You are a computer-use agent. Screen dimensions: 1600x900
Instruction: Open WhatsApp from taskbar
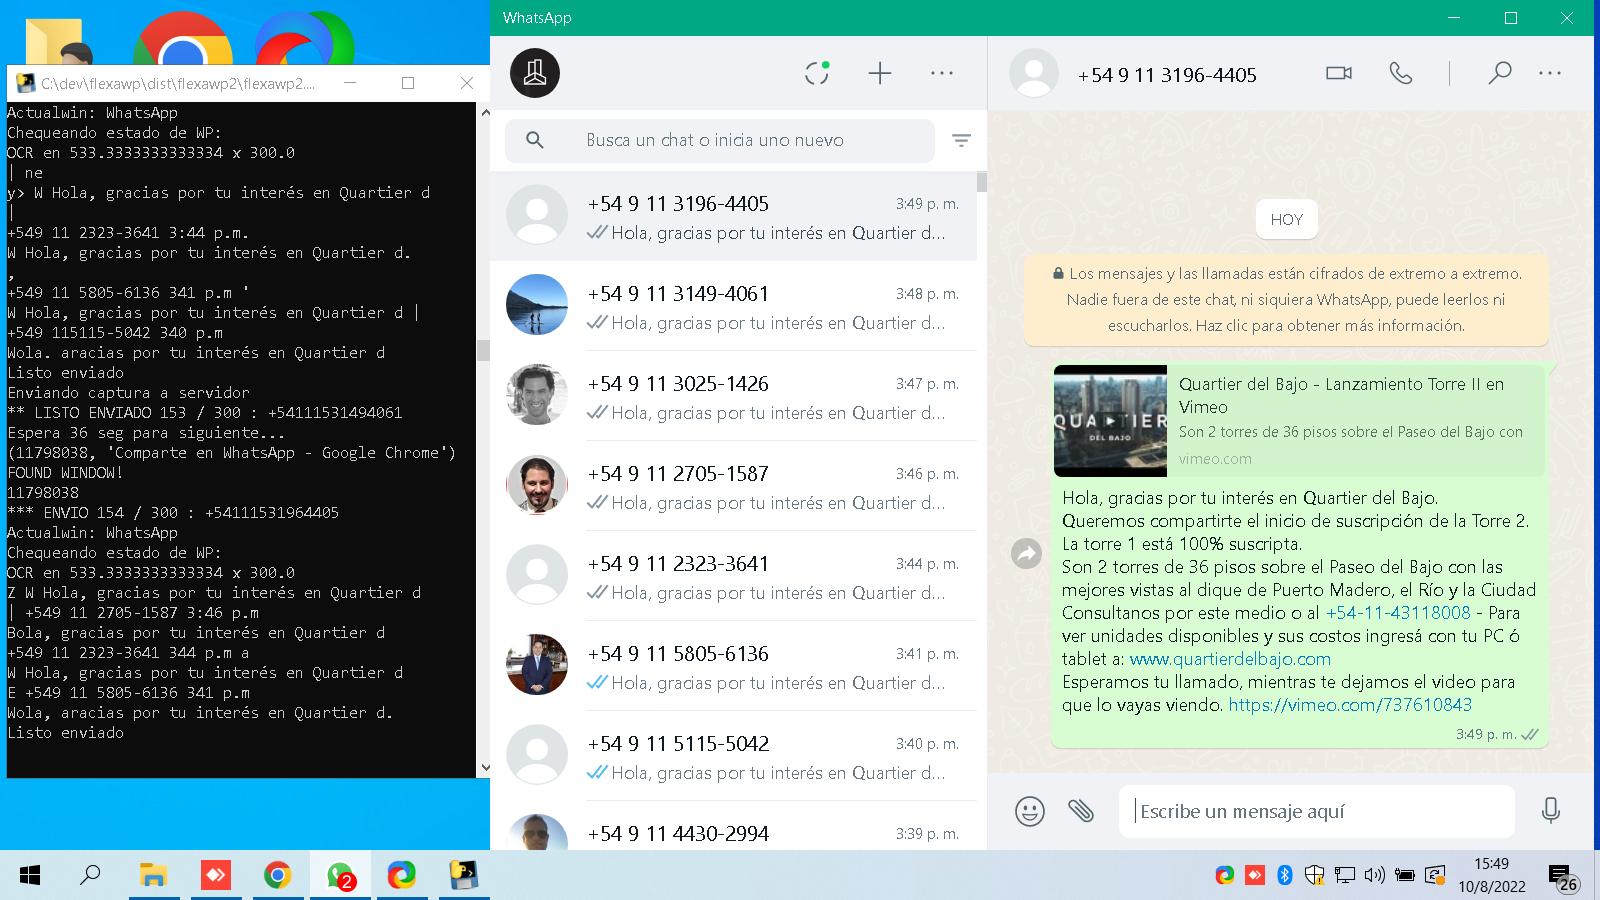[x=340, y=876]
